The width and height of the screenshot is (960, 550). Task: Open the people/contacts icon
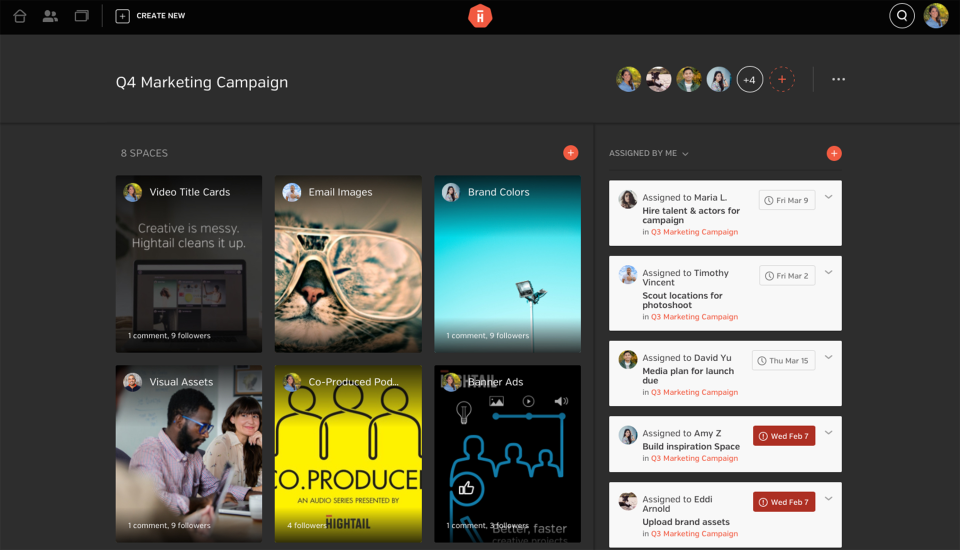pos(50,16)
